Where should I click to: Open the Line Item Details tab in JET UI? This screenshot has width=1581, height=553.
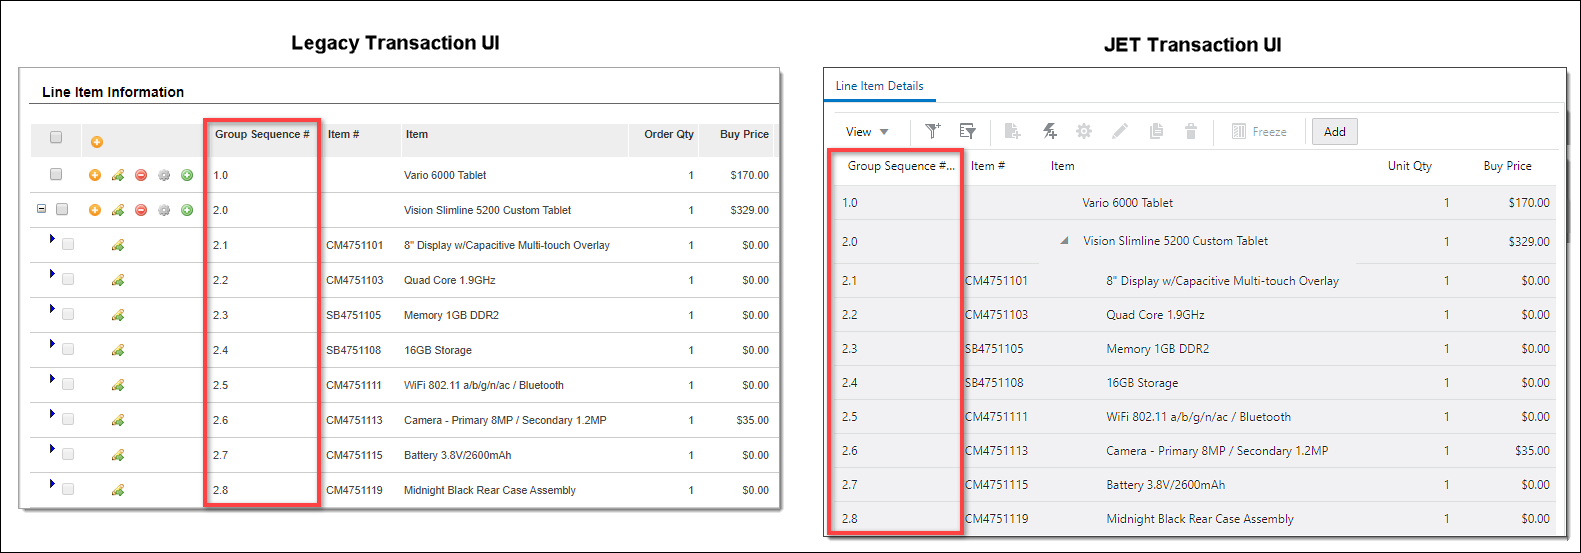coord(880,86)
